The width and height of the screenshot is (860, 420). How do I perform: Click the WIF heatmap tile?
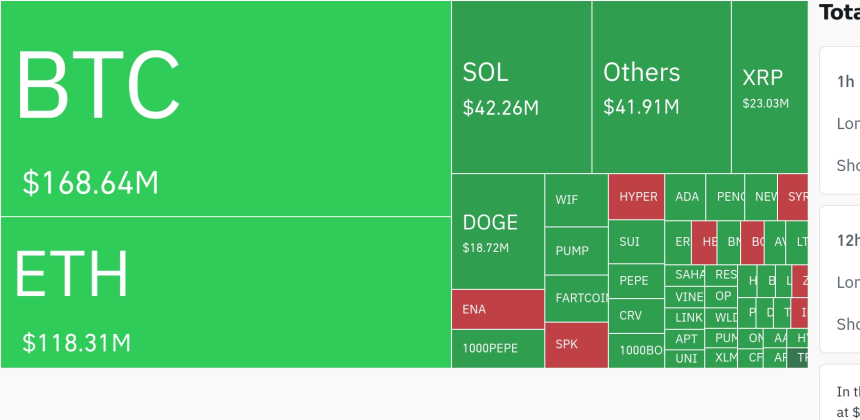[x=576, y=200]
